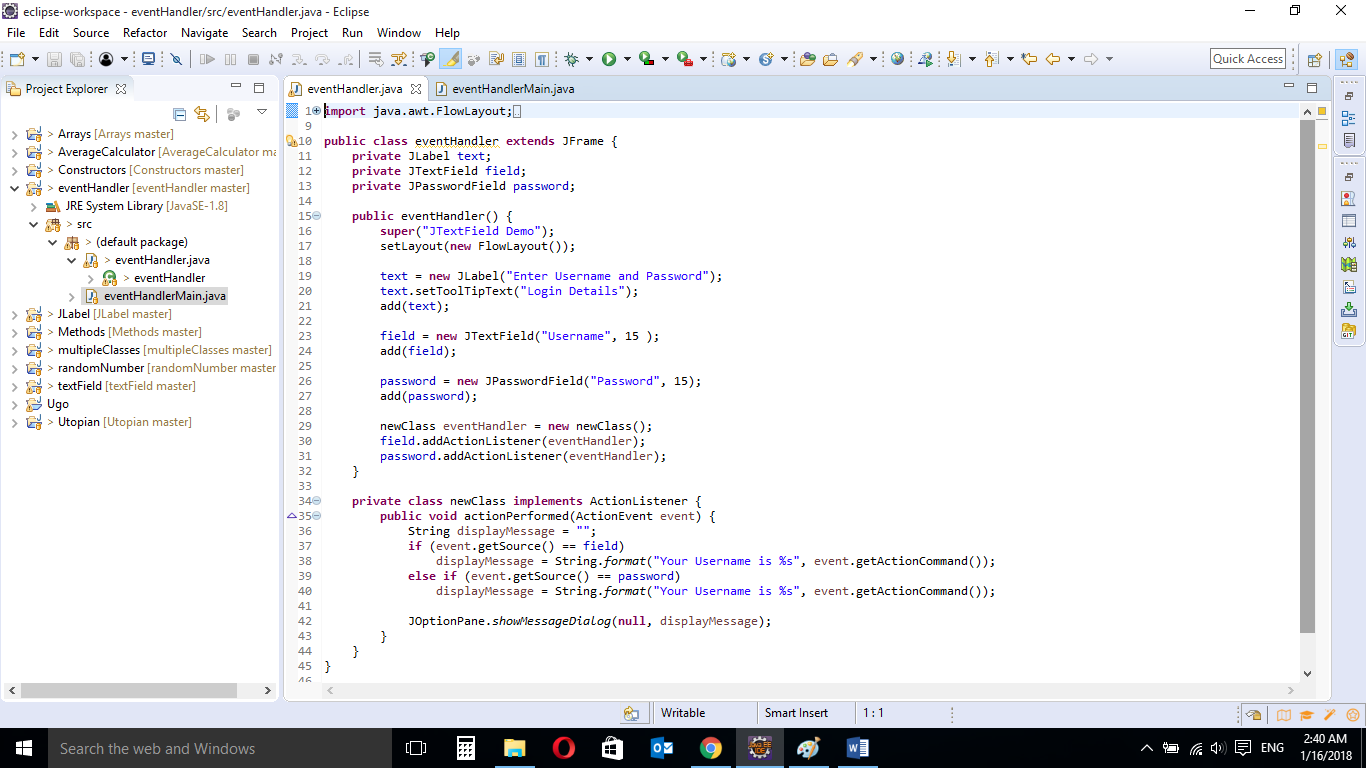The width and height of the screenshot is (1366, 768).
Task: Jump to Last Edit Location icon
Action: 1029,59
